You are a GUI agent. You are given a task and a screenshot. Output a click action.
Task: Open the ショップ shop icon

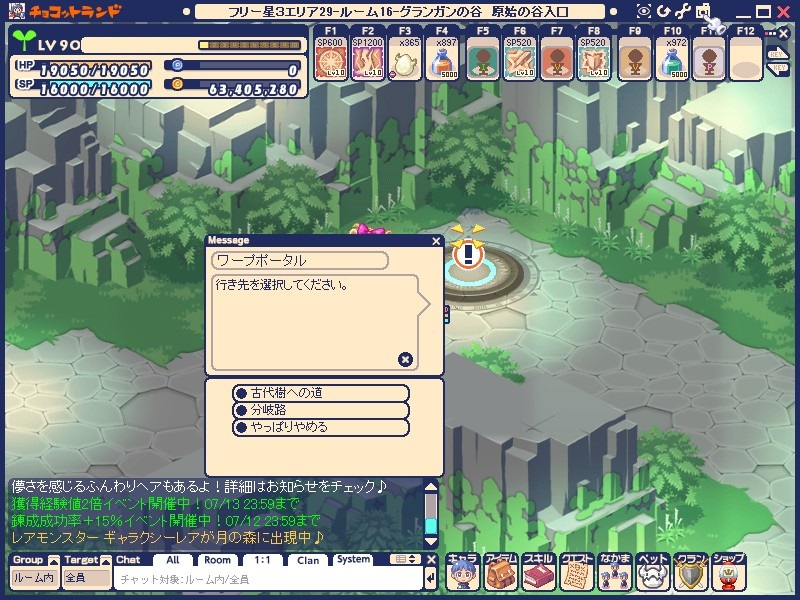tap(729, 572)
